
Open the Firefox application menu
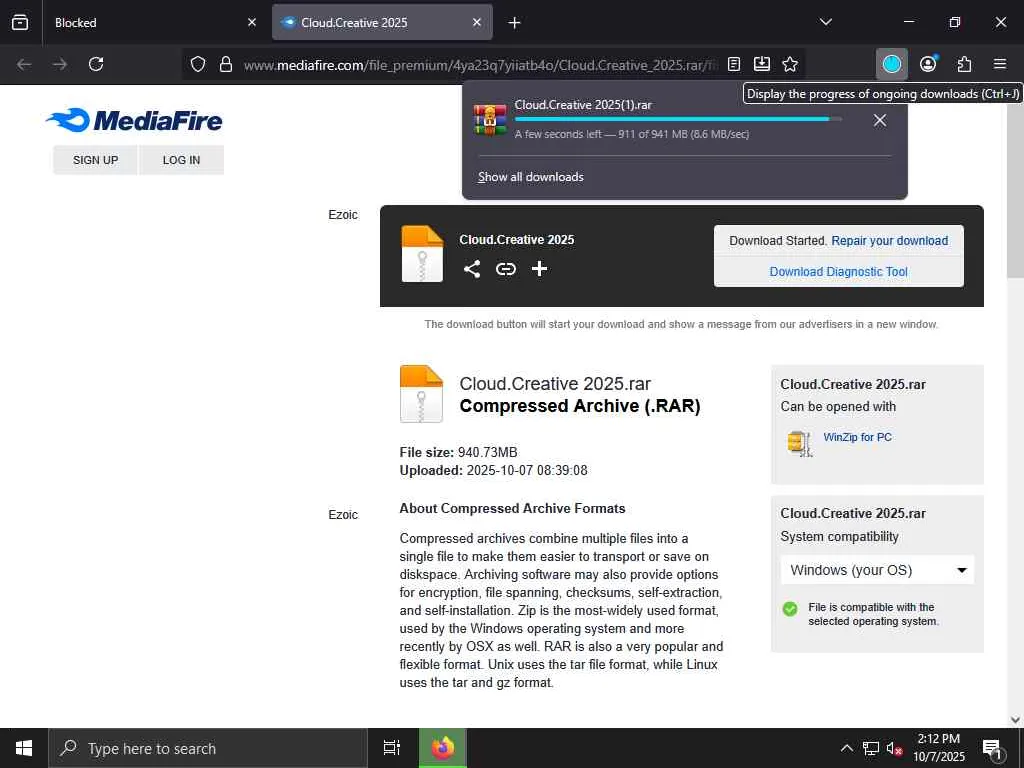1000,64
